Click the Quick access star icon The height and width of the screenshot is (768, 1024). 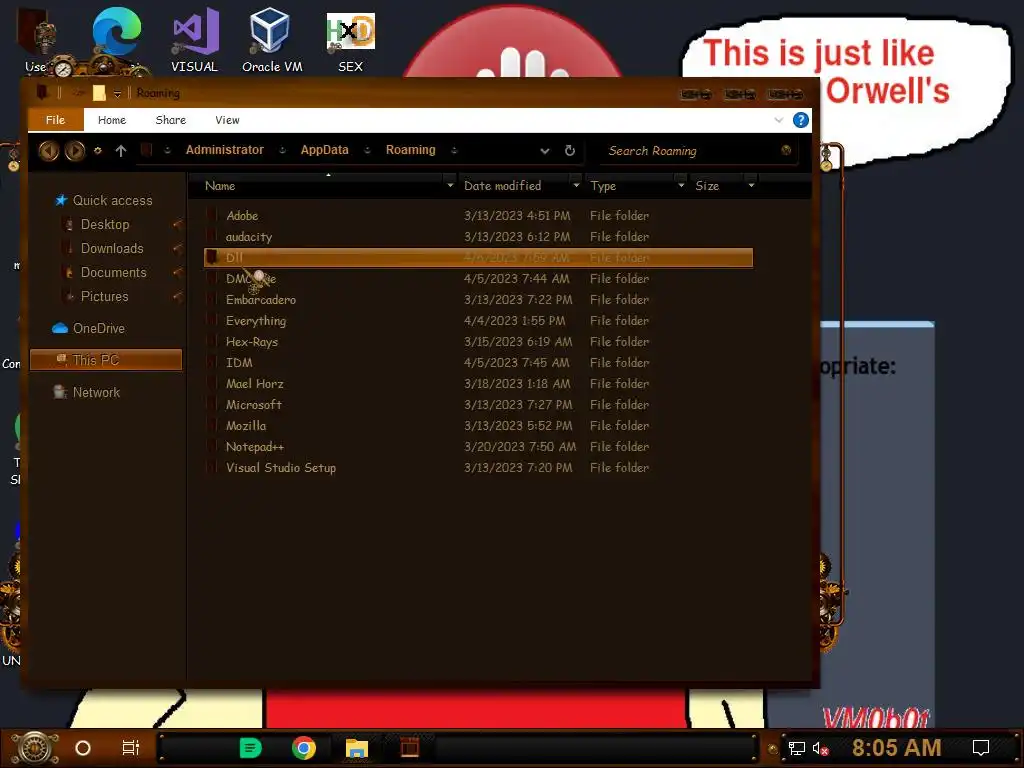(61, 200)
